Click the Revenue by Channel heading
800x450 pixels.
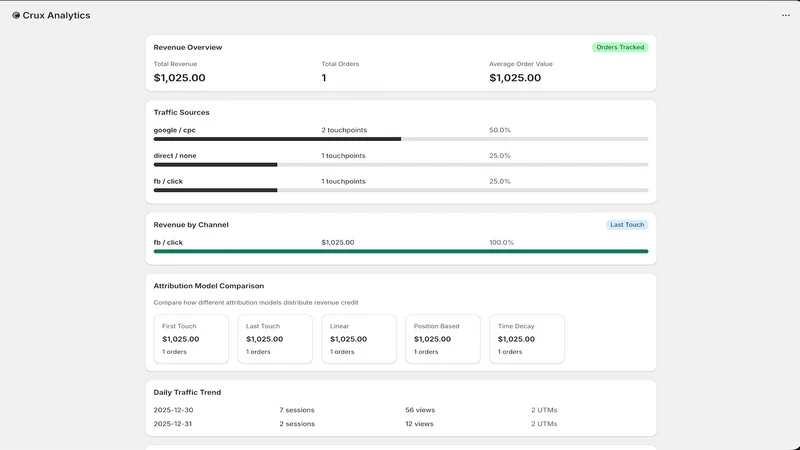(x=191, y=224)
